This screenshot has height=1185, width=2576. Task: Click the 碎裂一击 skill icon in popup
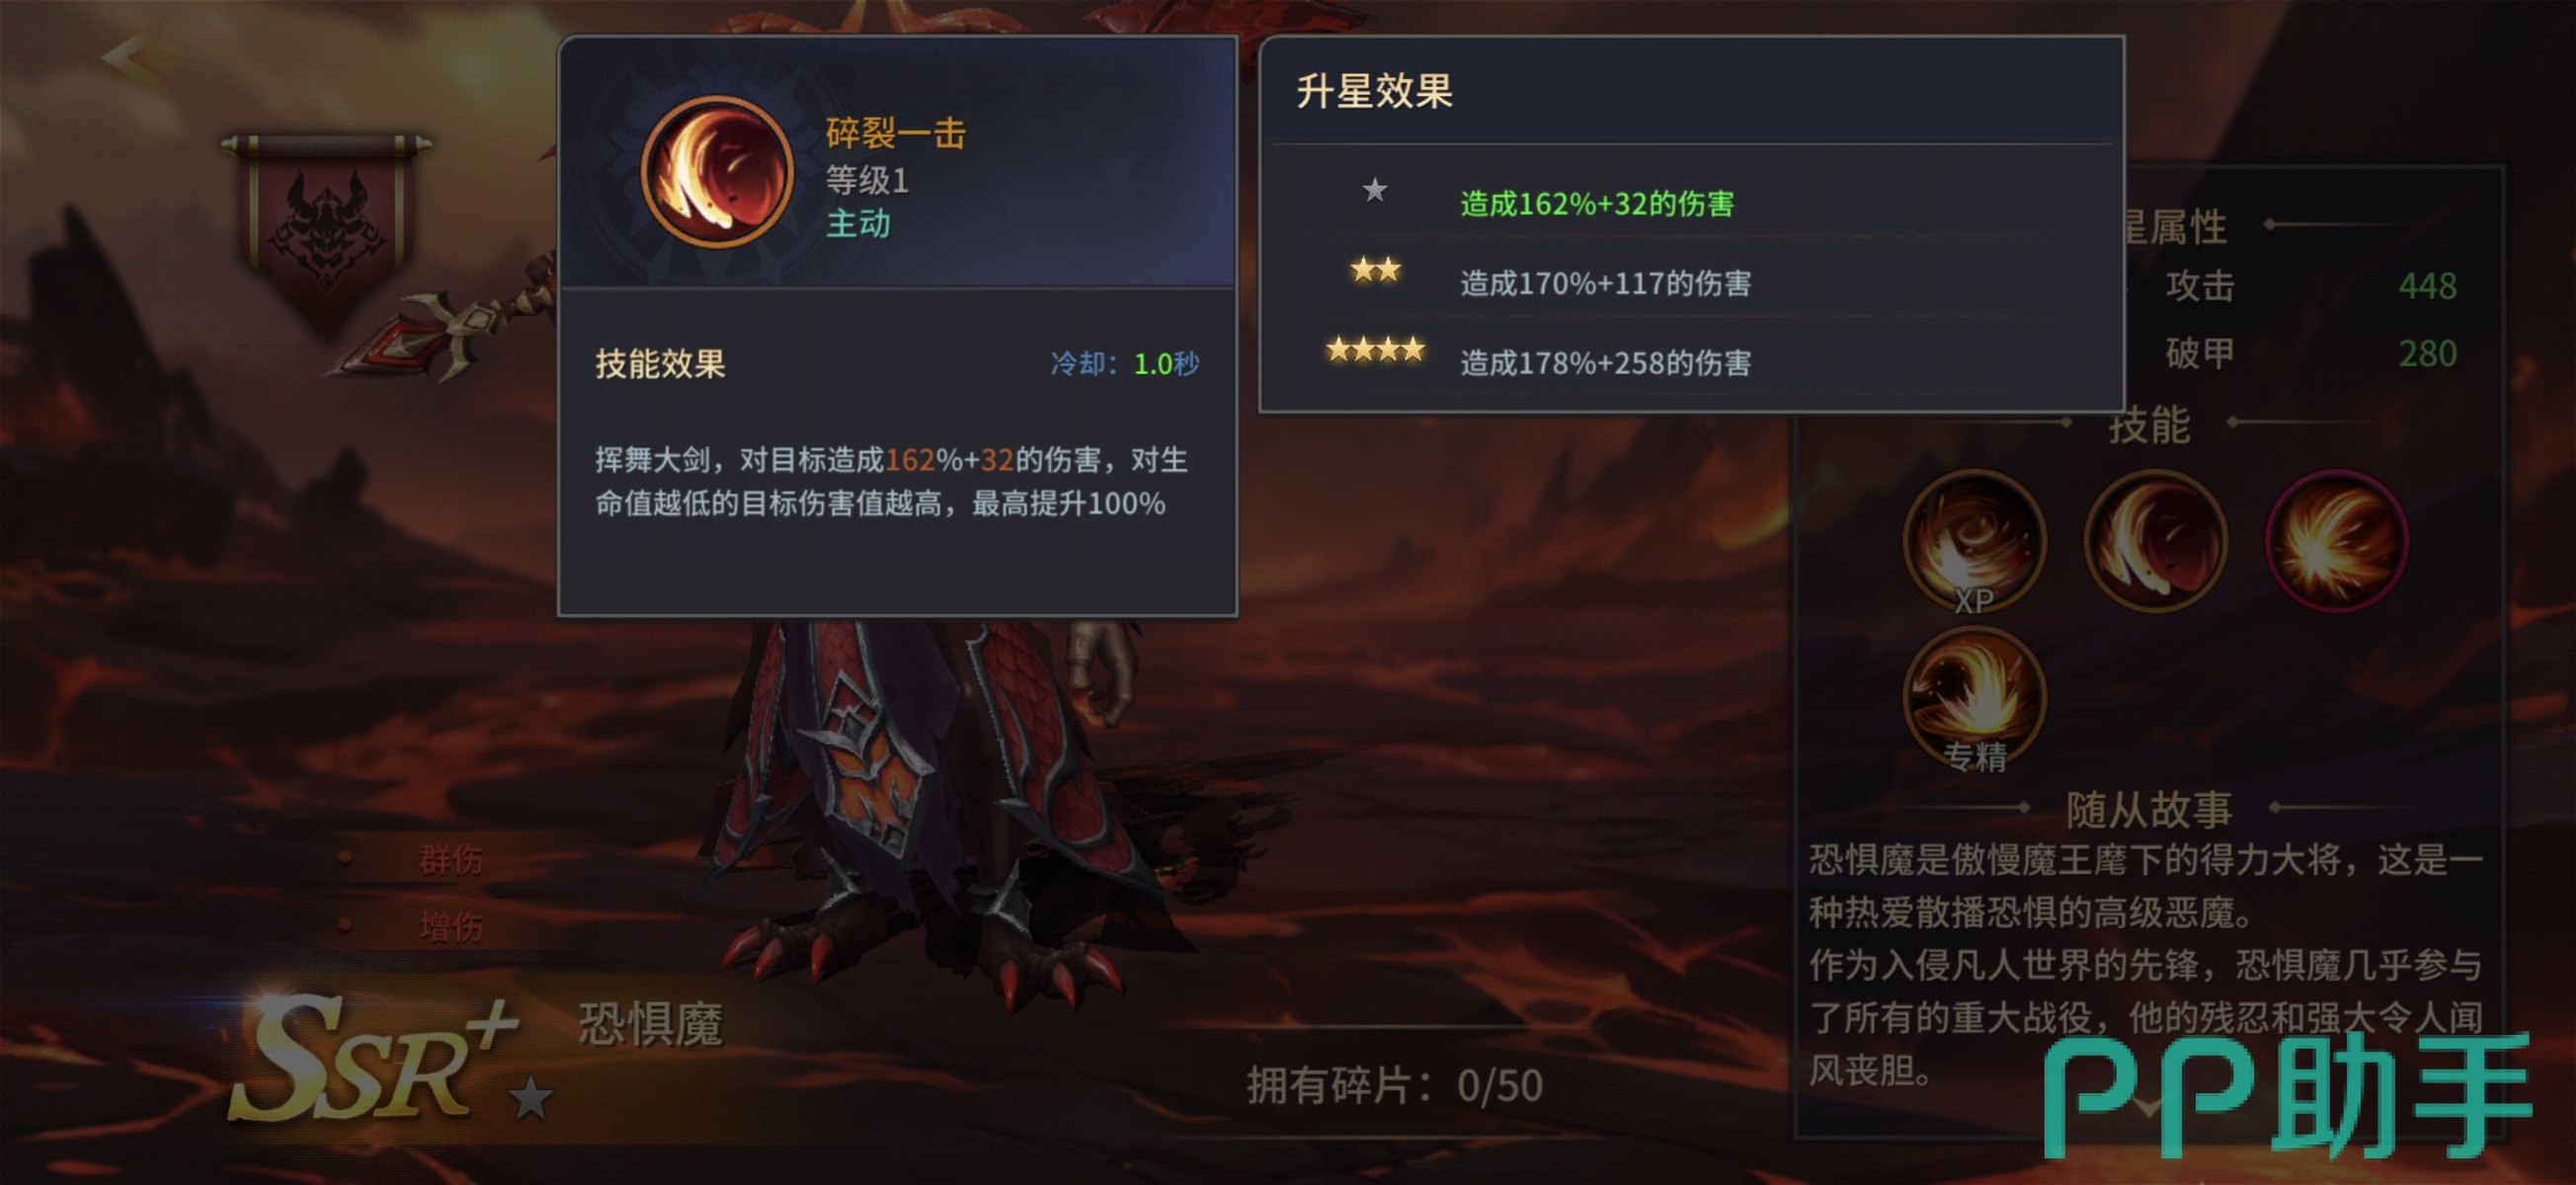(x=717, y=172)
